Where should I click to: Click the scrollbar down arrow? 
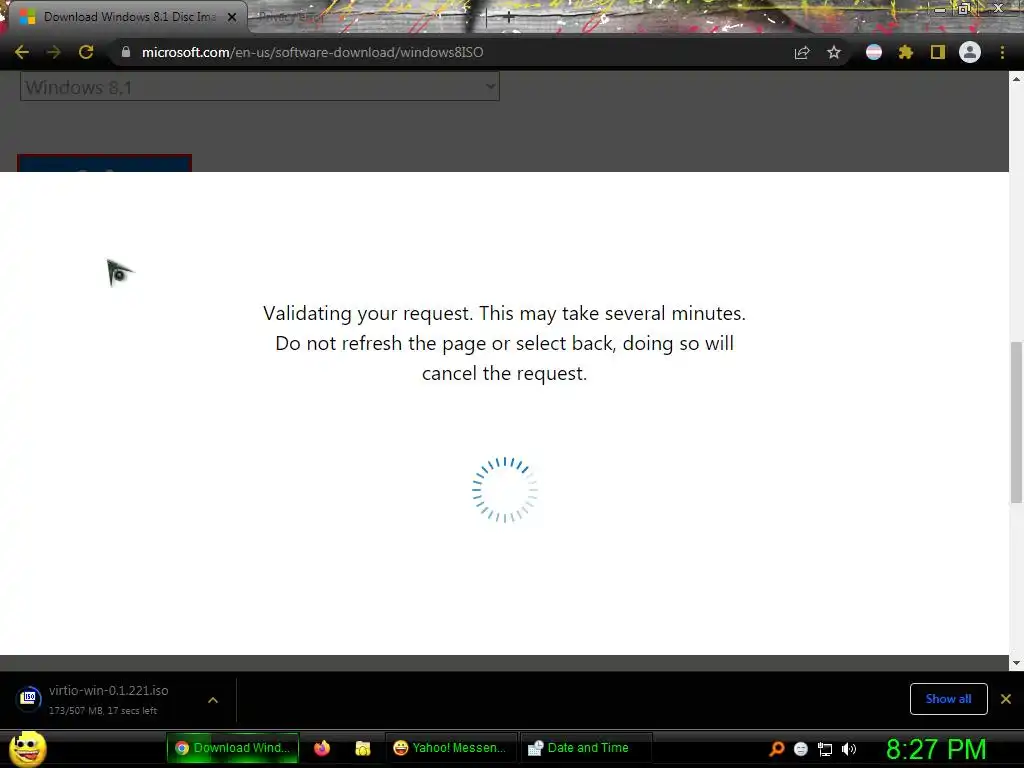pos(1016,663)
